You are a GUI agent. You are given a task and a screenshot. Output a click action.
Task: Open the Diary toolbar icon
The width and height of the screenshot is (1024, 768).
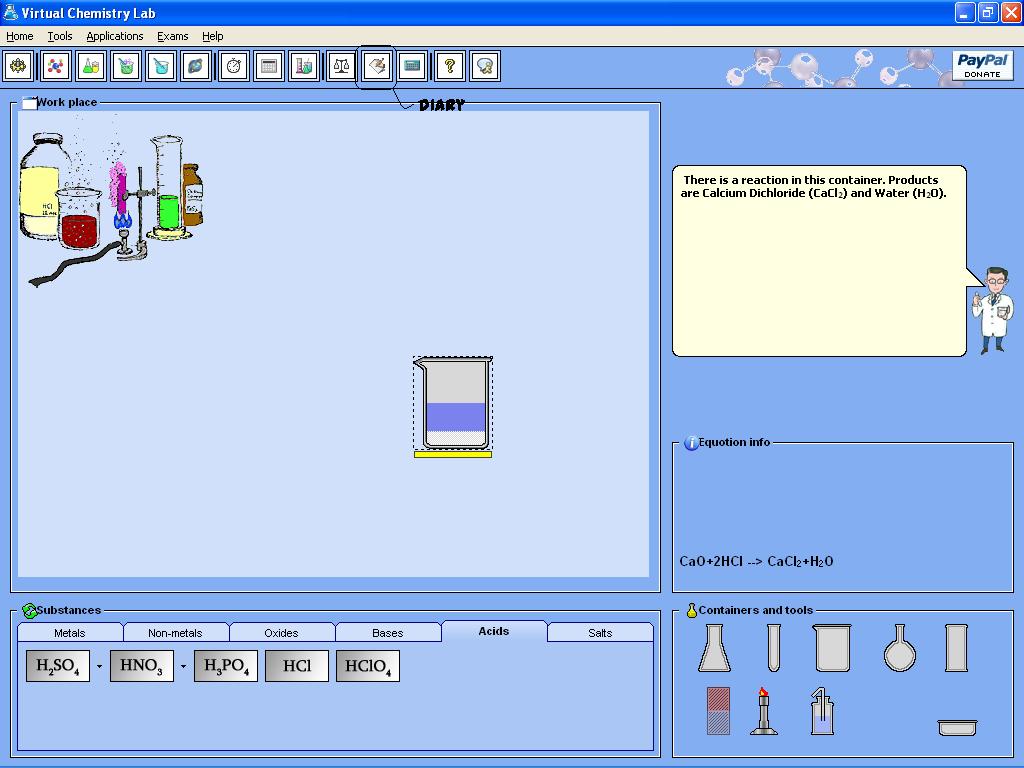pos(377,66)
